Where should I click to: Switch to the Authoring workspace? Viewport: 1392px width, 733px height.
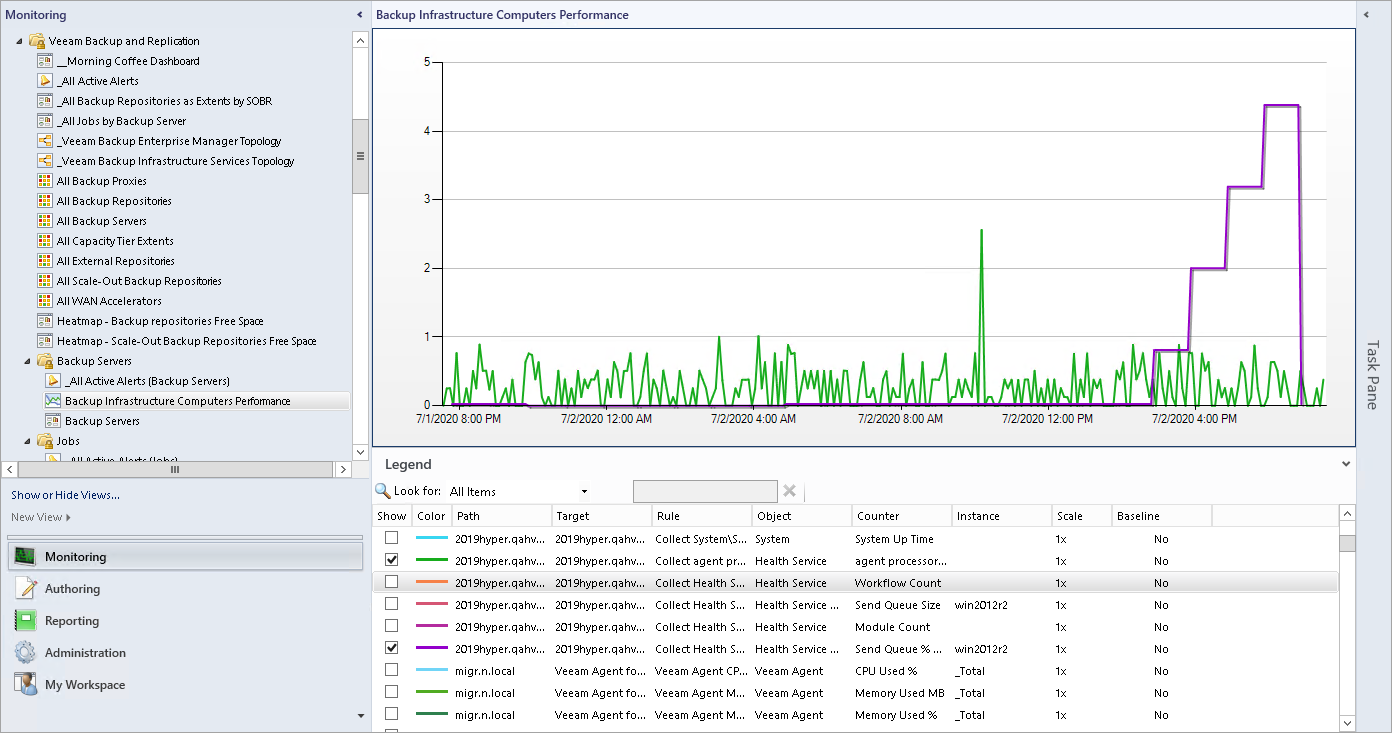(185, 589)
